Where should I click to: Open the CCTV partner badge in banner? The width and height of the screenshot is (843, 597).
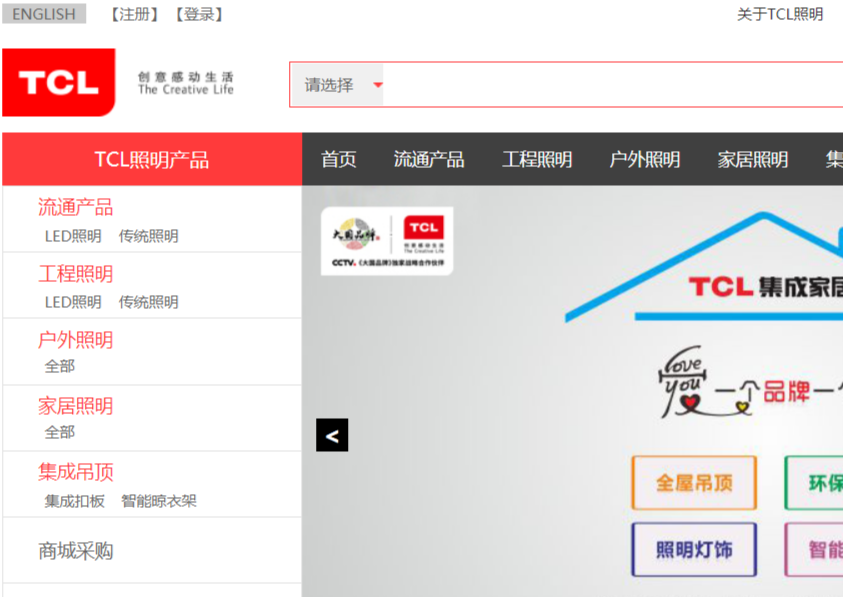[387, 241]
